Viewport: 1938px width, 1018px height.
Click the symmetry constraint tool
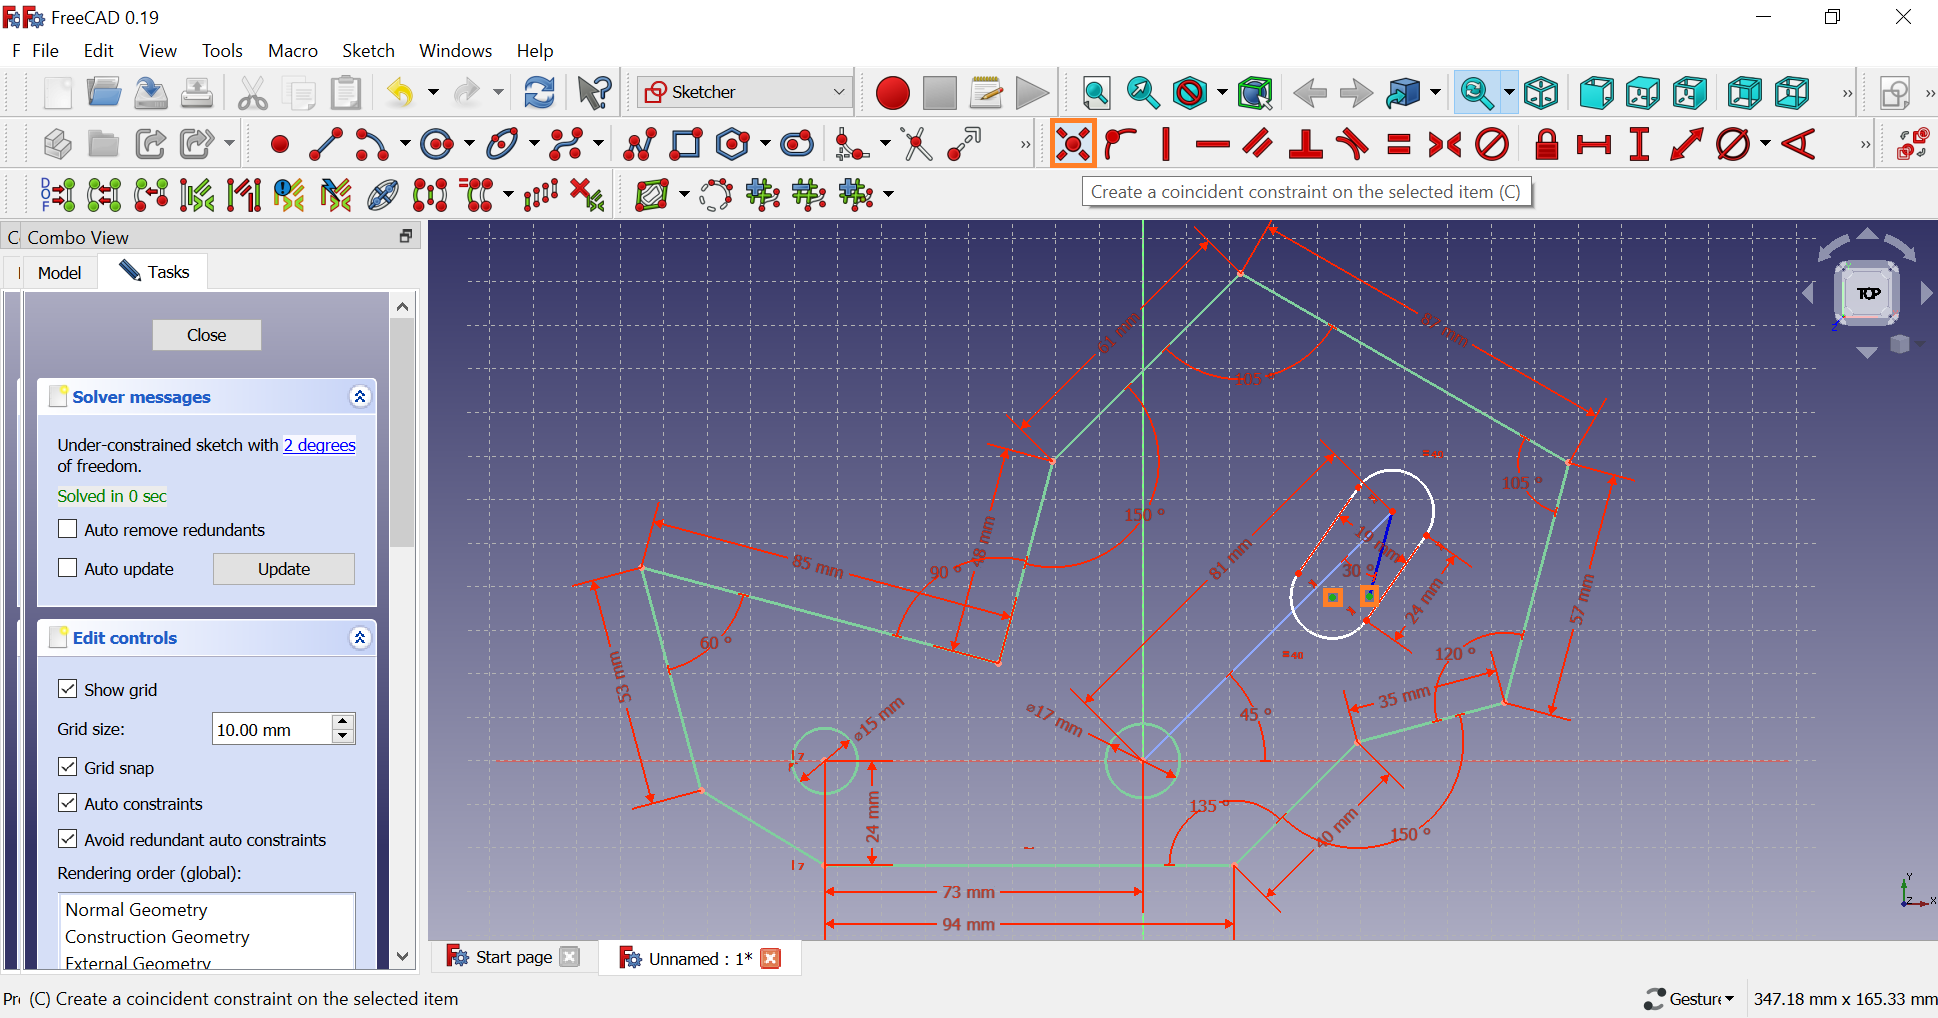(x=1444, y=145)
